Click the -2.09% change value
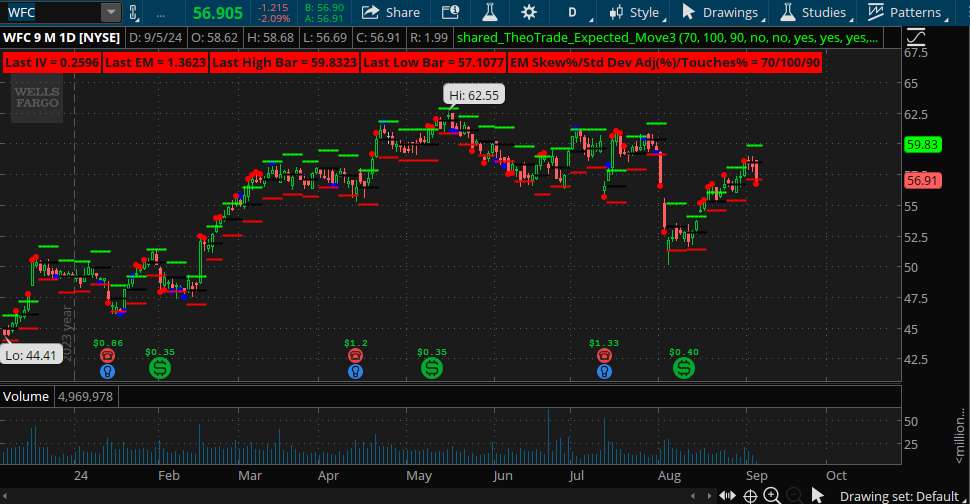This screenshot has width=970, height=504. point(273,19)
